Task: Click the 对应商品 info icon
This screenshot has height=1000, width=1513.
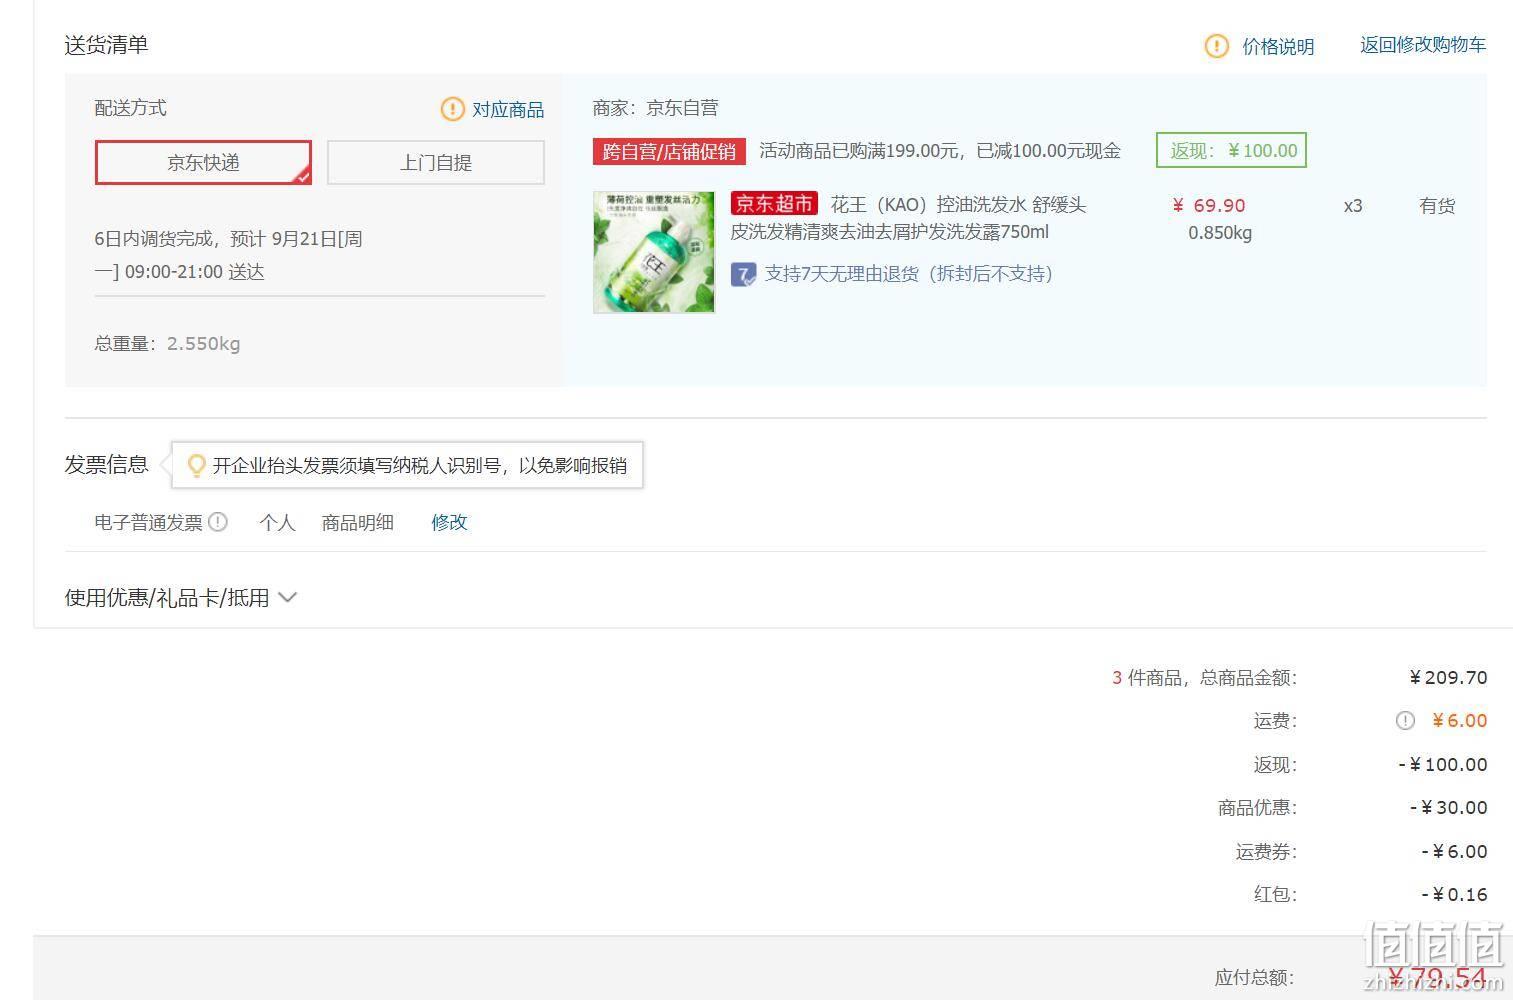Action: point(452,108)
